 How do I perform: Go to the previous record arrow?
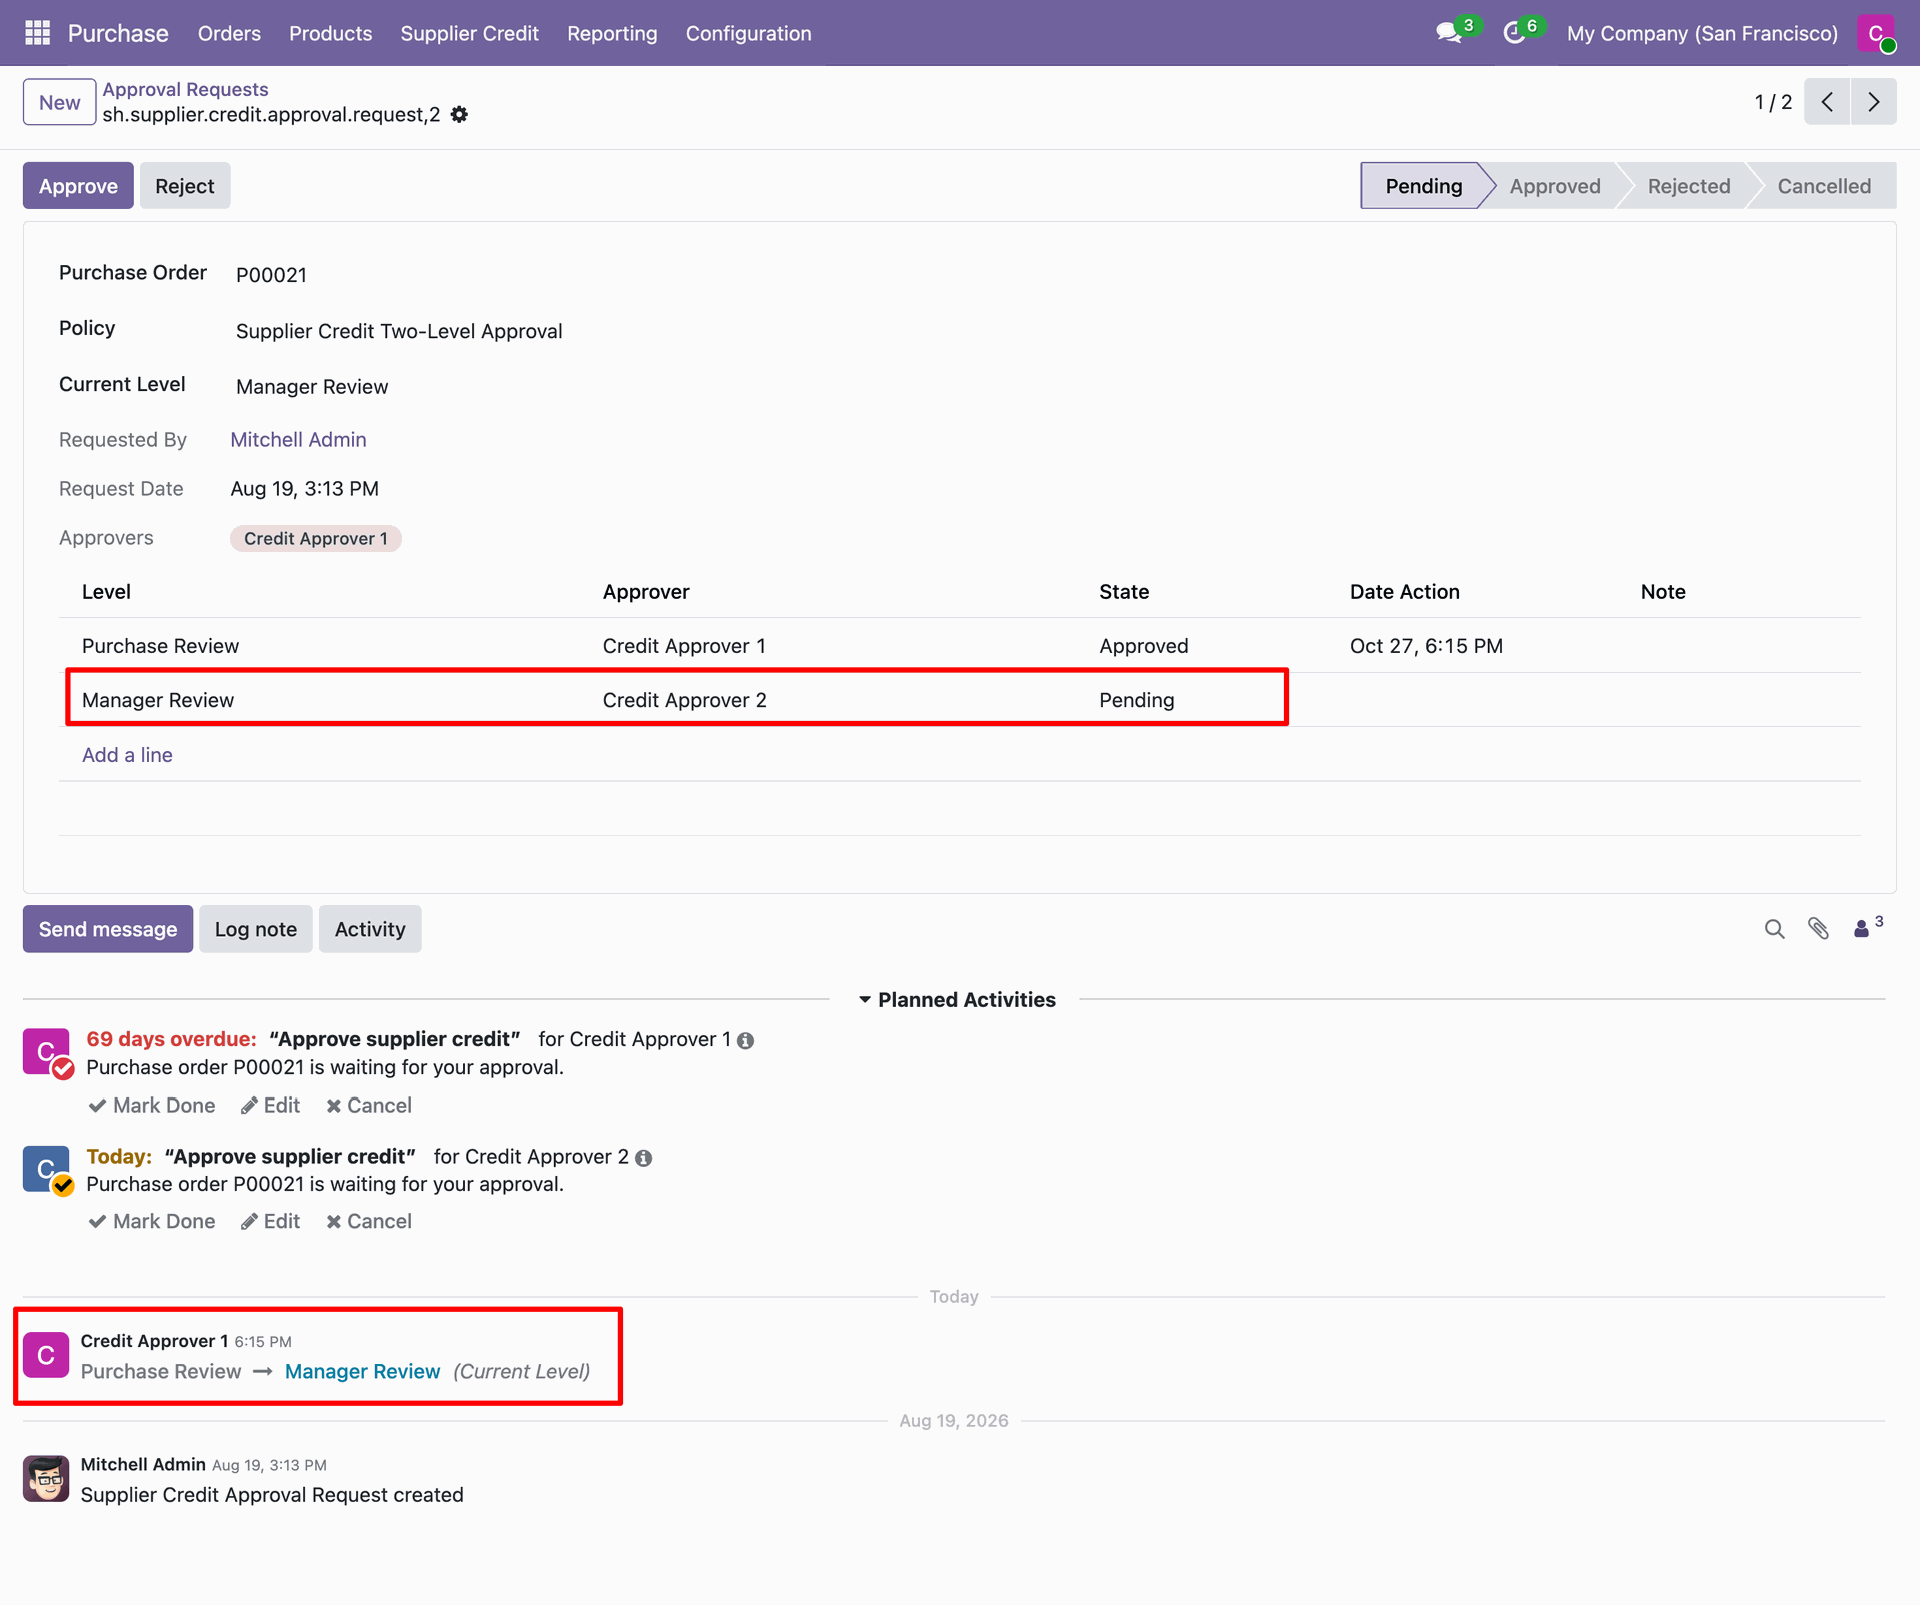pos(1827,102)
